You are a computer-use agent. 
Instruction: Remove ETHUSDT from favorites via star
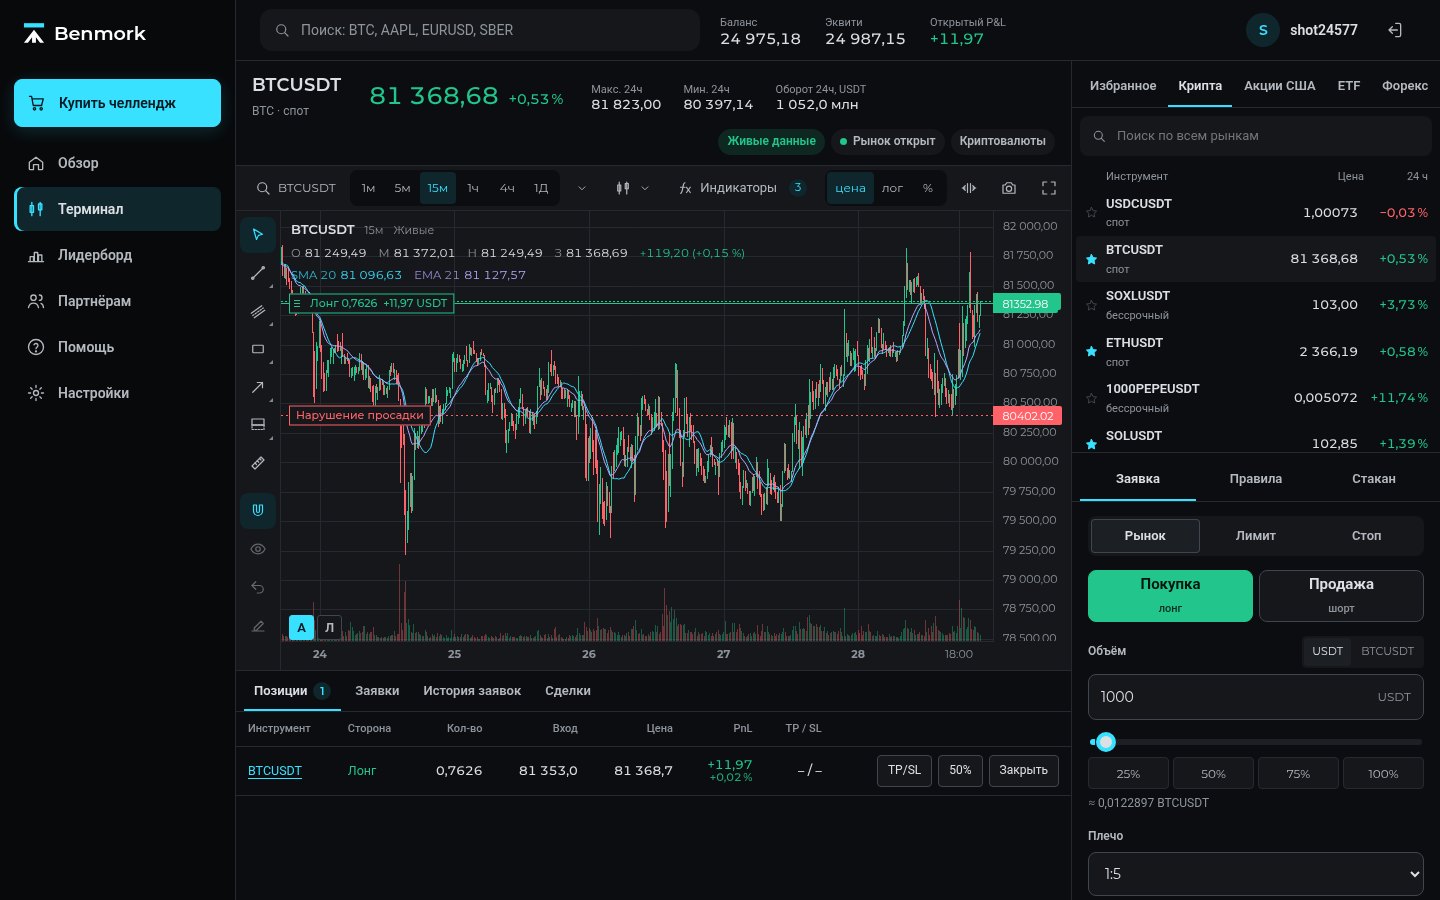[1091, 352]
